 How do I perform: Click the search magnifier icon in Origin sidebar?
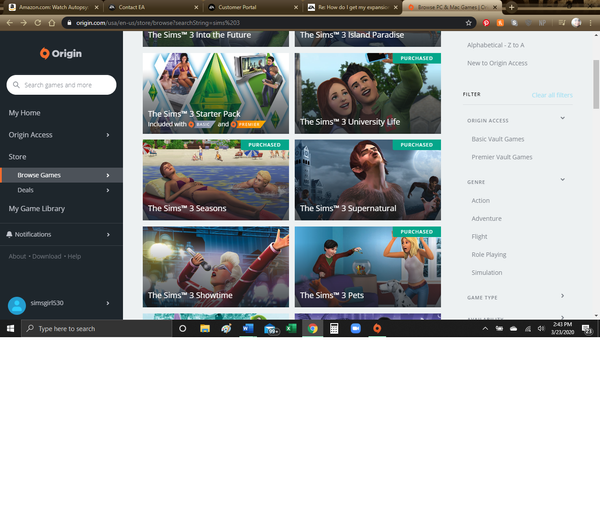pyautogui.click(x=16, y=85)
